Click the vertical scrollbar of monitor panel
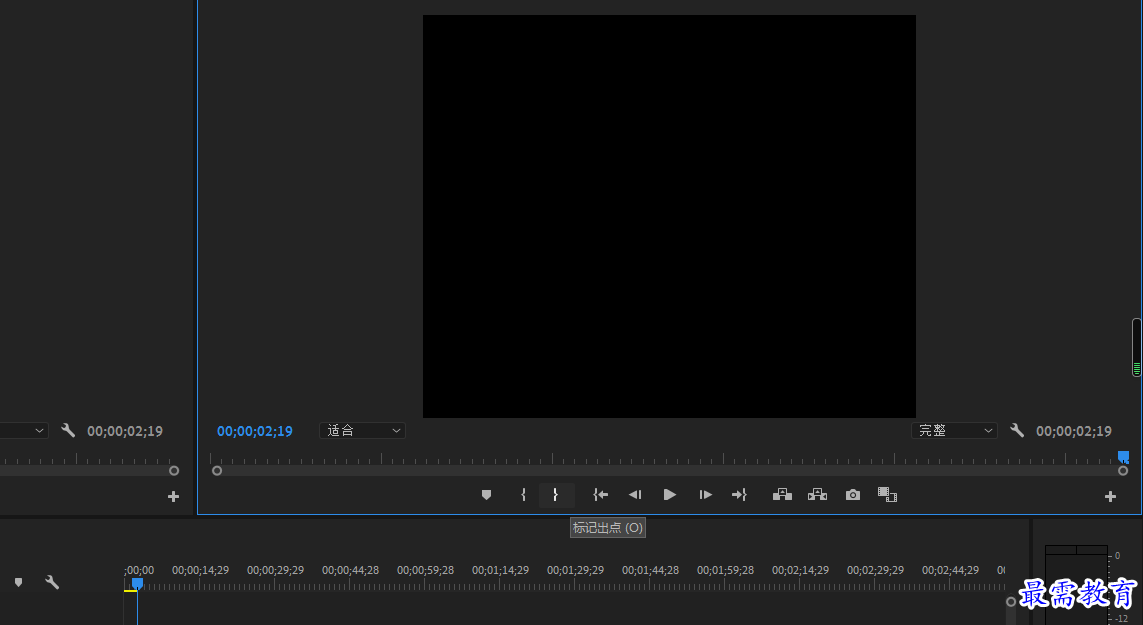 tap(1136, 347)
